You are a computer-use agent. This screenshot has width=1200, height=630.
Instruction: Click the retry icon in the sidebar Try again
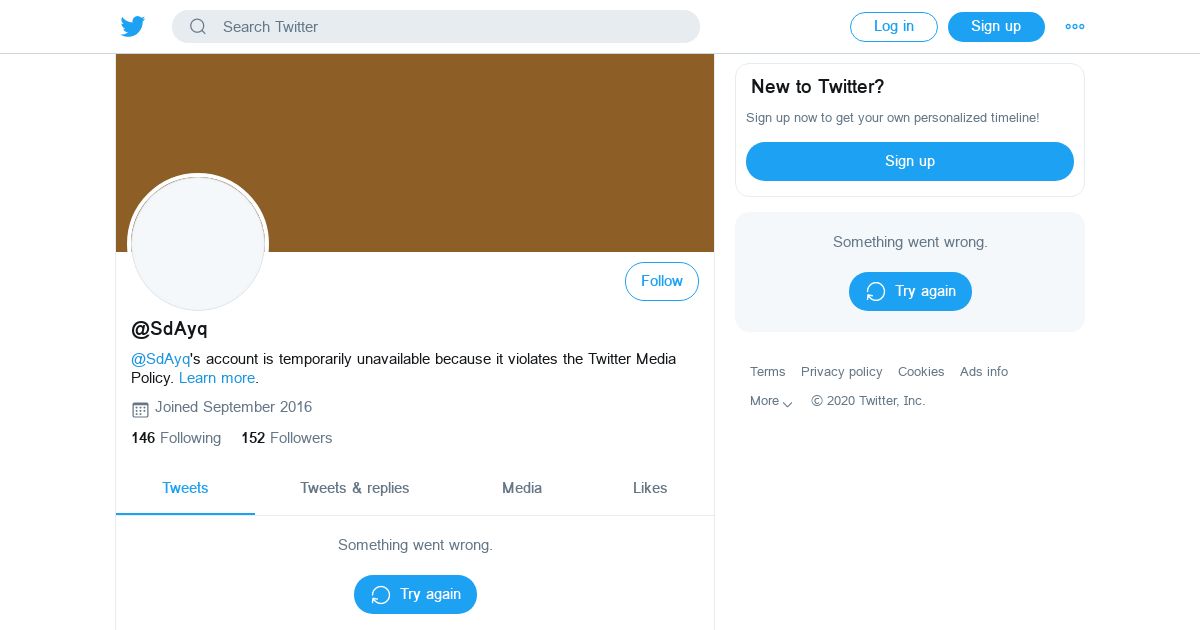click(x=876, y=292)
